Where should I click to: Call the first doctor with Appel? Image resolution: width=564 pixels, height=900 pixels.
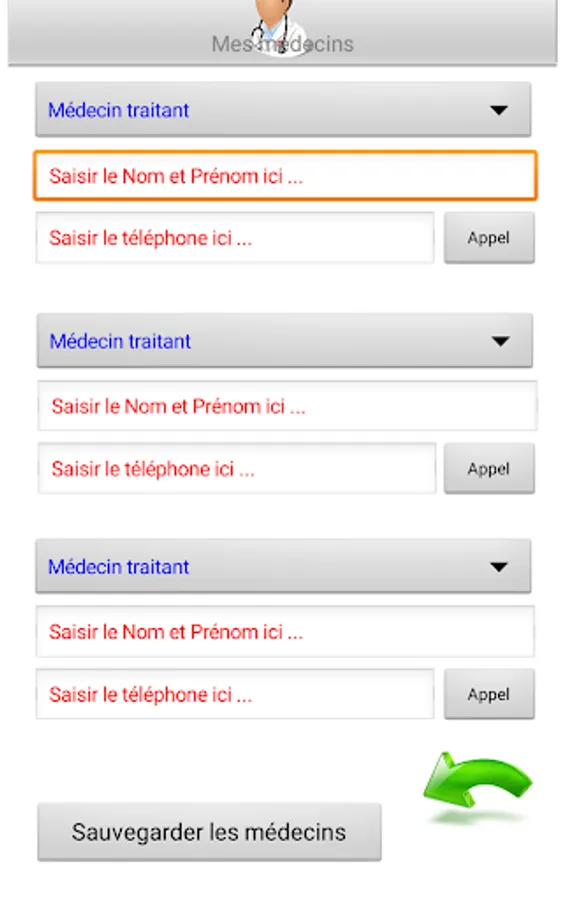pos(489,238)
